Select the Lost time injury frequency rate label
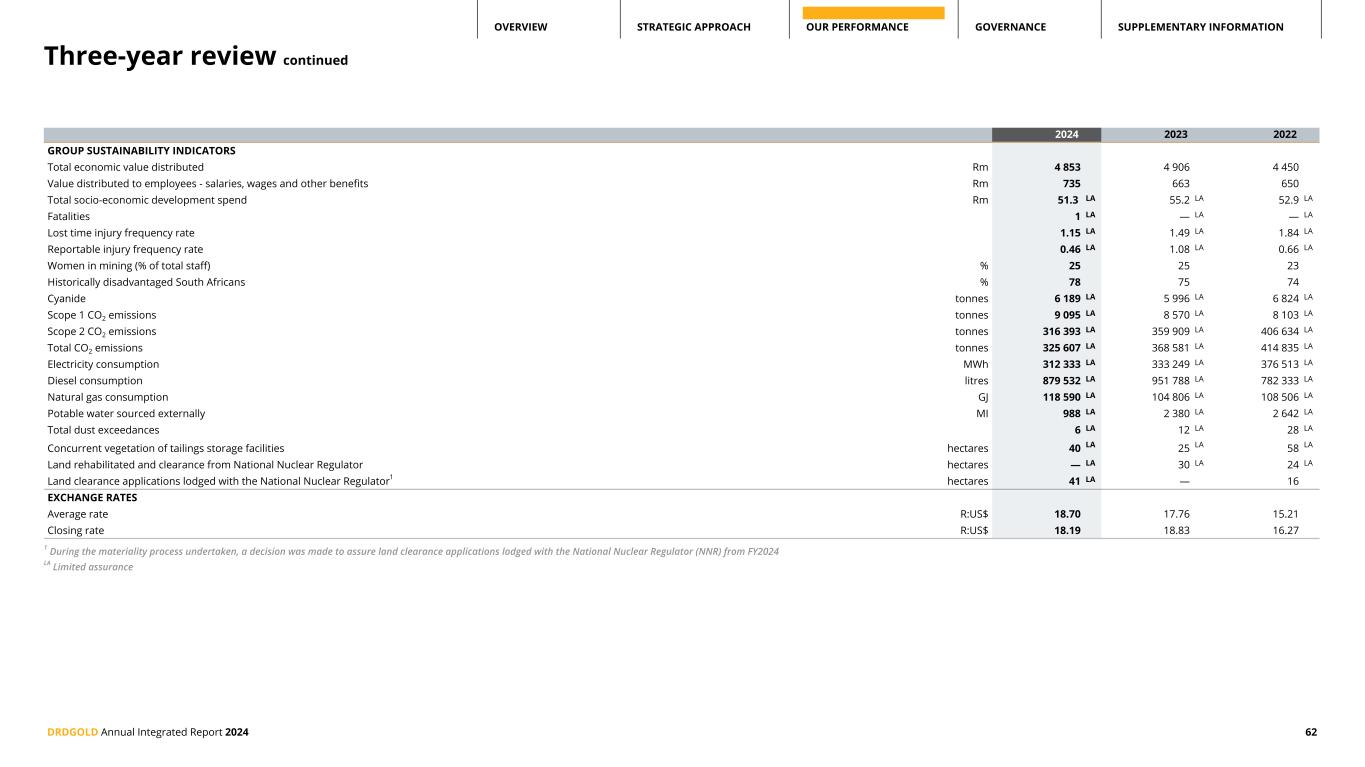This screenshot has height=767, width=1365. pos(121,233)
